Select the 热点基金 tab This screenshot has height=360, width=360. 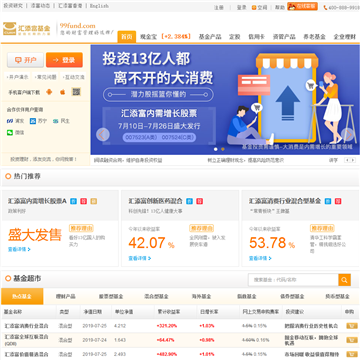[22, 296]
